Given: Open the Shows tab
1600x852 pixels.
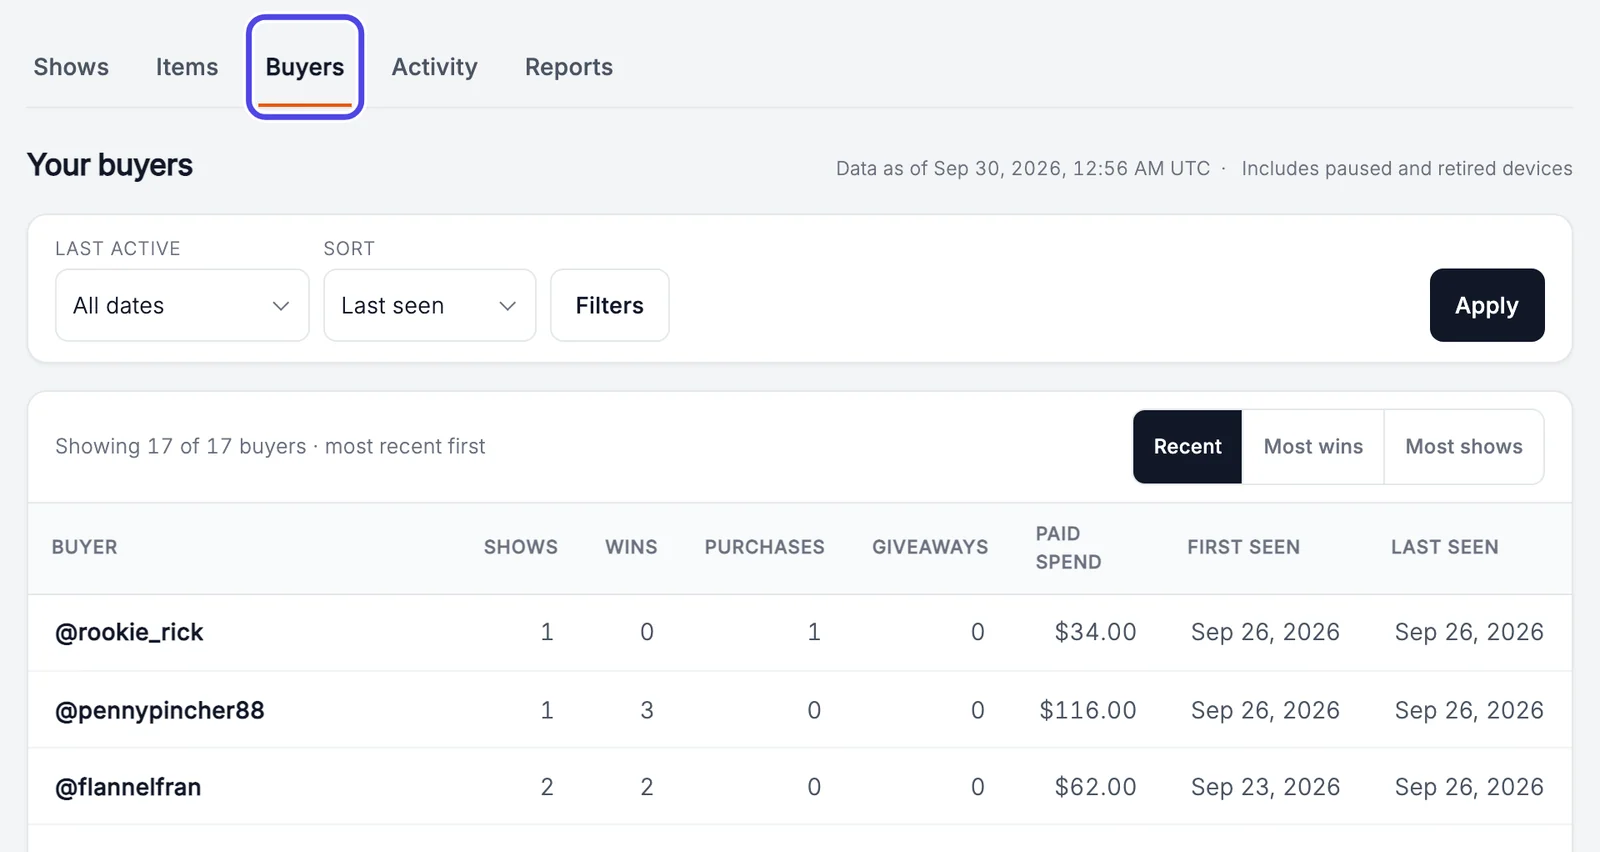Looking at the screenshot, I should click(71, 67).
